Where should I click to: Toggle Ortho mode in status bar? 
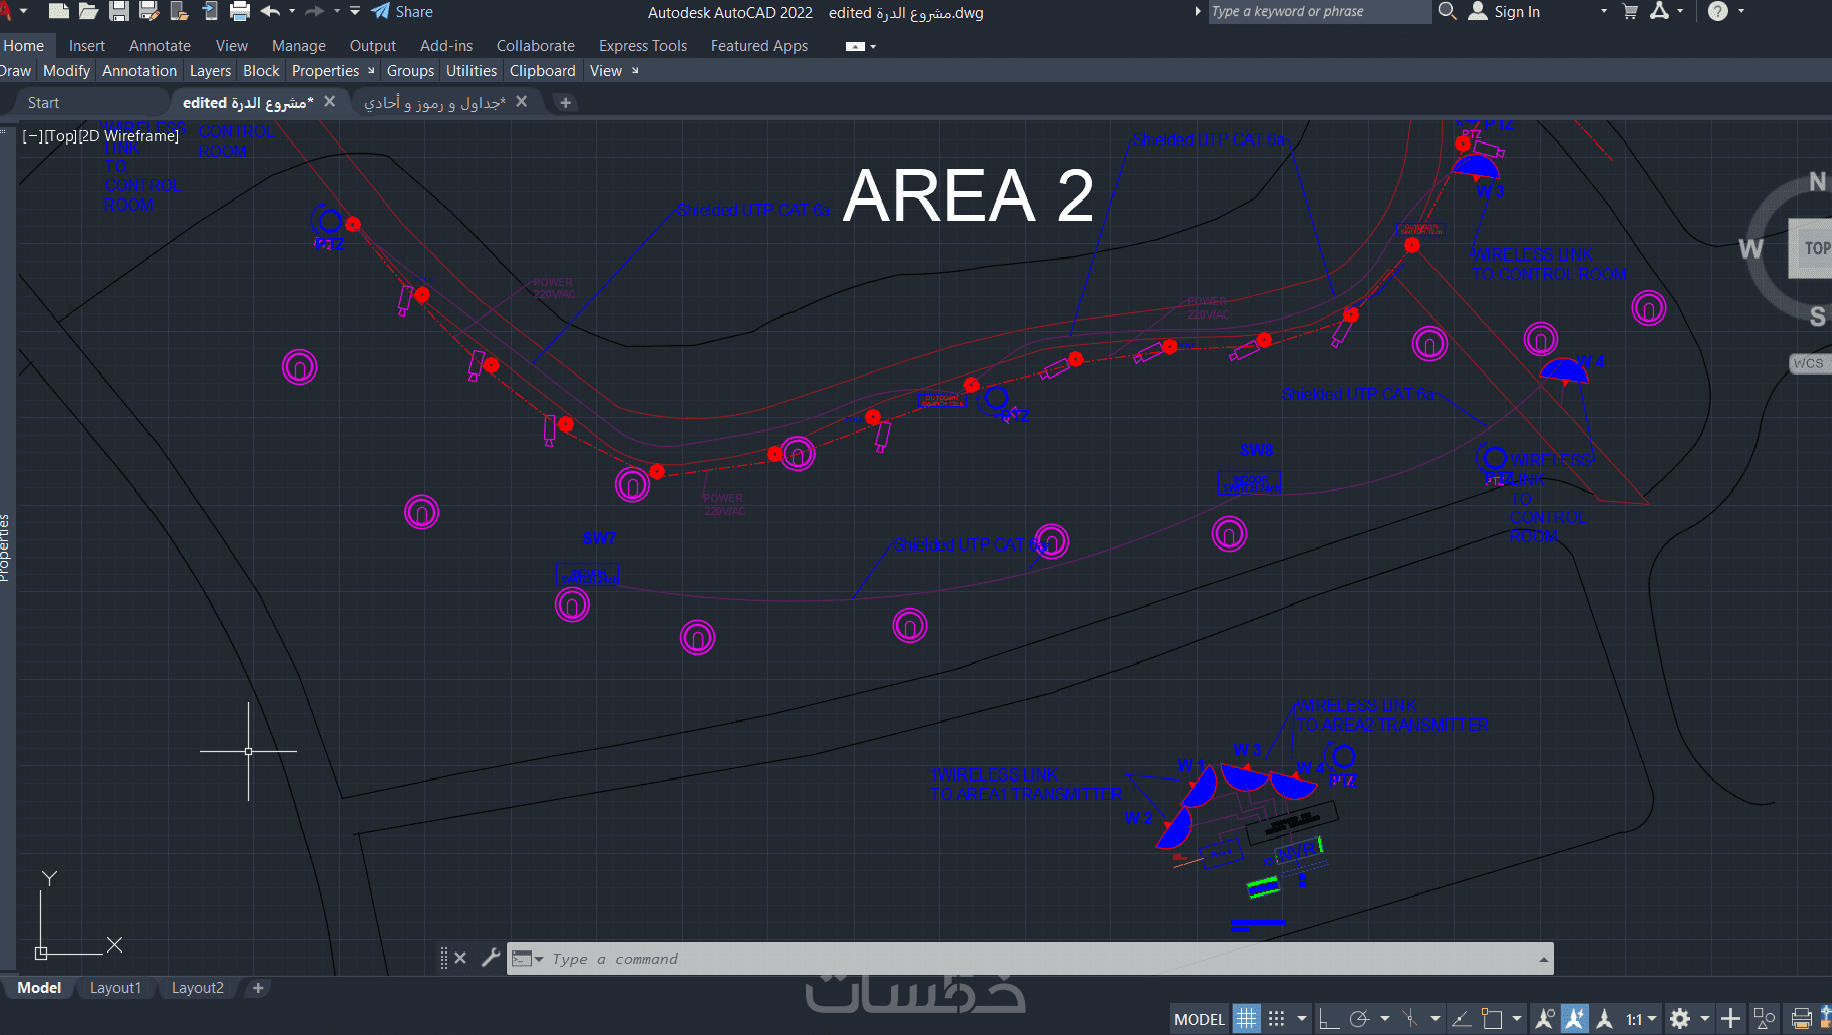point(1329,1019)
